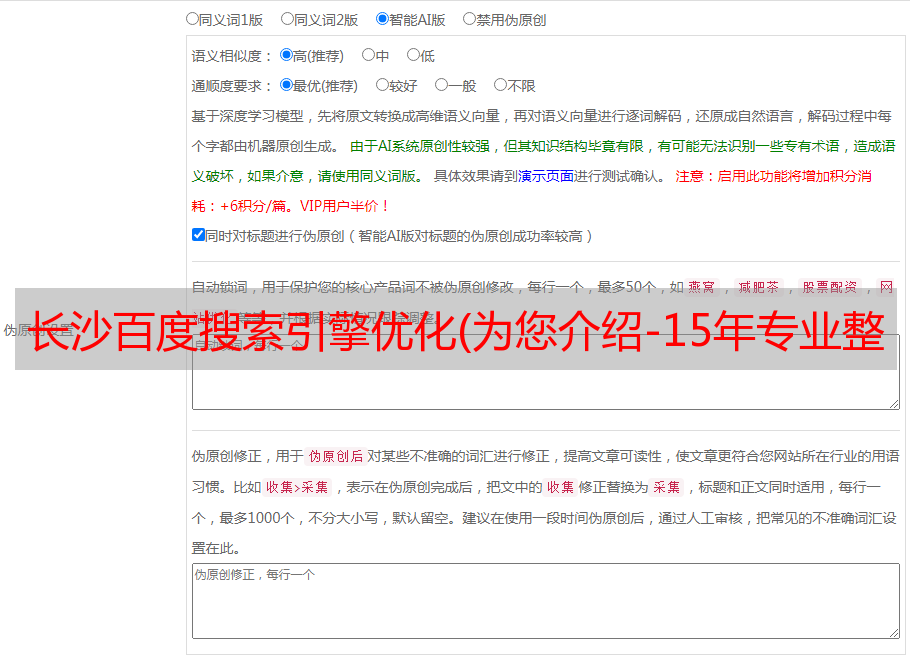Screen dimensions: 911x658
Task: Set 通顺度要求 to 较好
Action: pos(382,85)
